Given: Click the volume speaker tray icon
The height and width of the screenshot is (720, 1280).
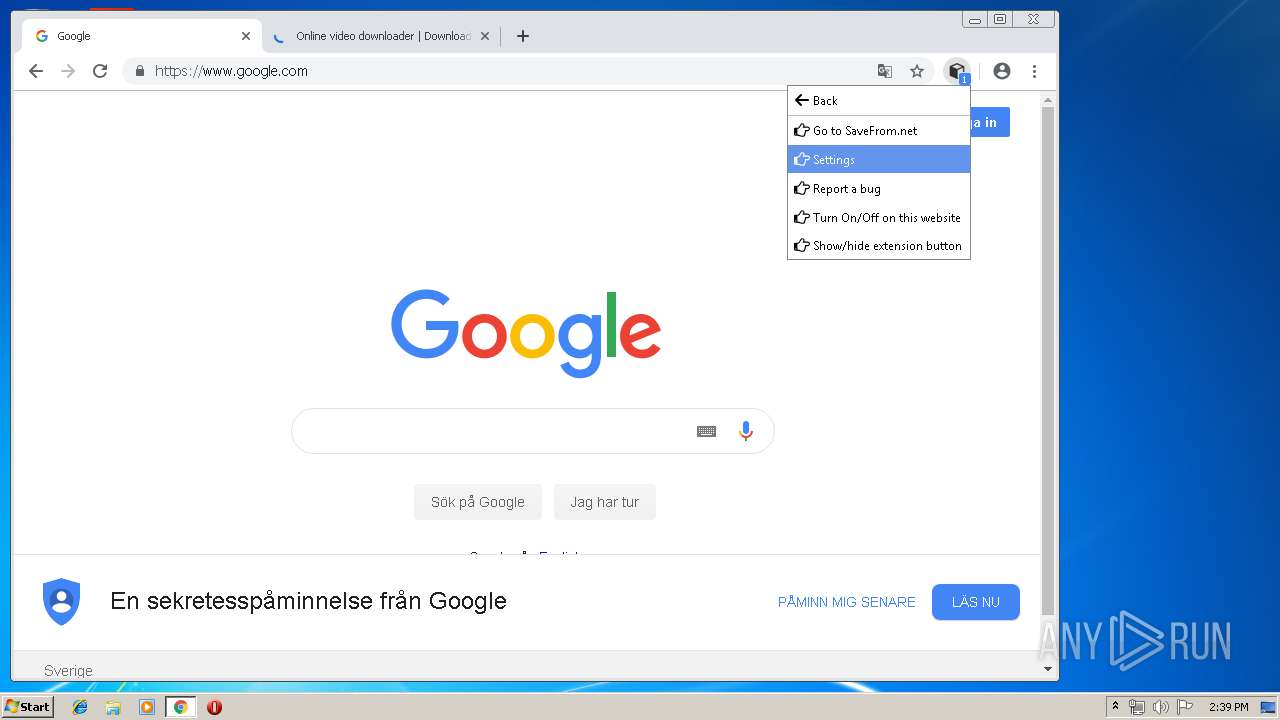Looking at the screenshot, I should pyautogui.click(x=1161, y=707).
